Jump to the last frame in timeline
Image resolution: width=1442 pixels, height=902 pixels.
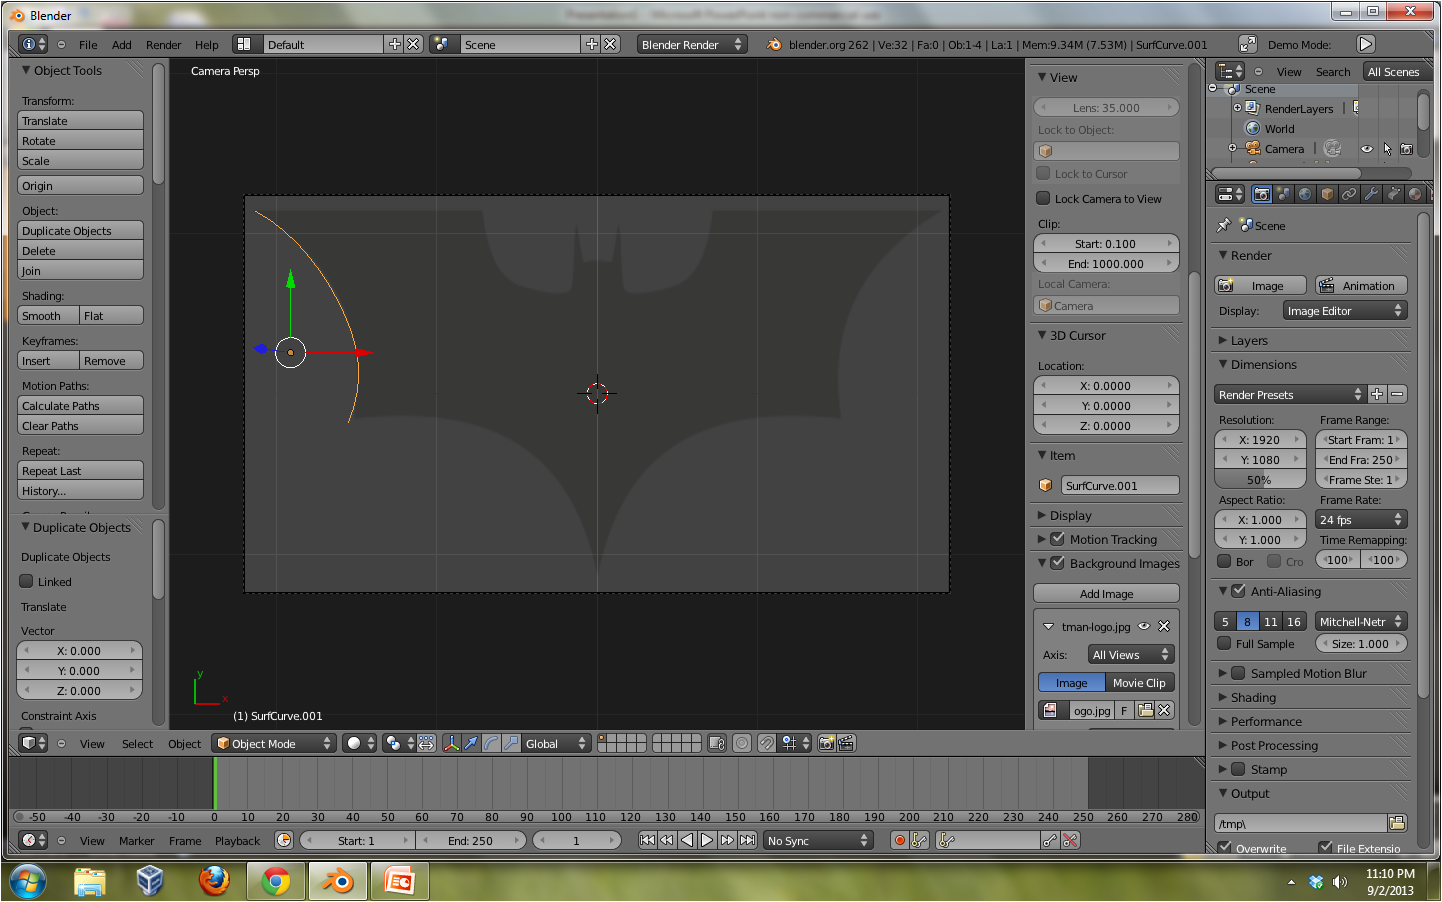point(747,840)
